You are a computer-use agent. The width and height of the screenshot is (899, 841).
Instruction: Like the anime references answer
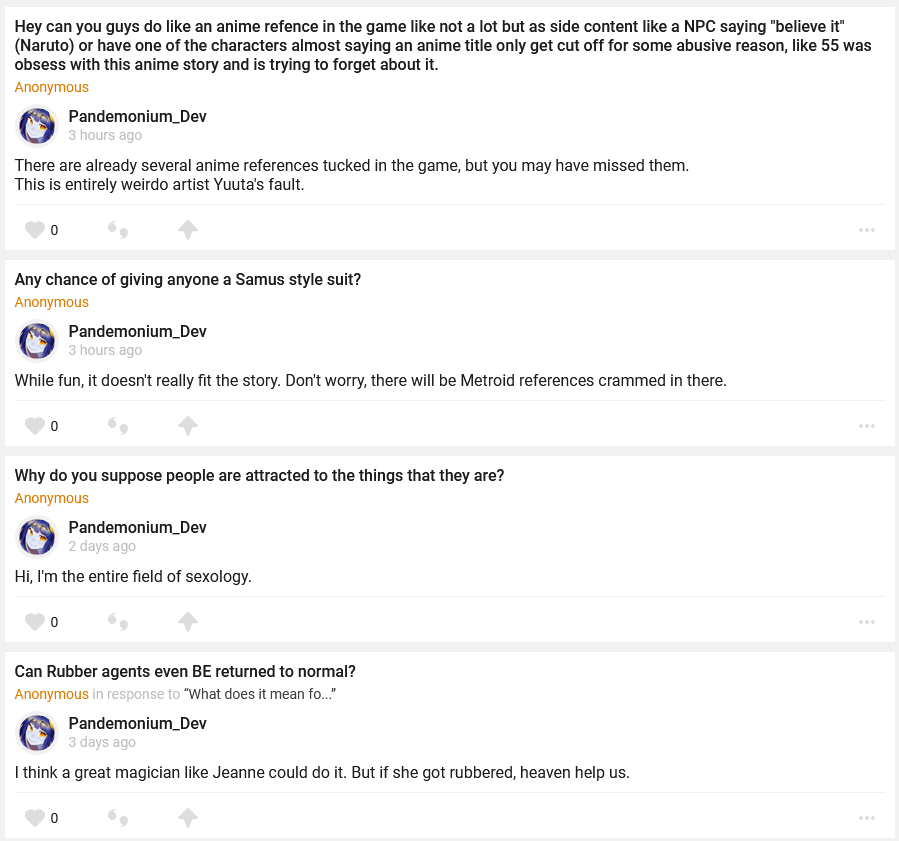pyautogui.click(x=35, y=230)
